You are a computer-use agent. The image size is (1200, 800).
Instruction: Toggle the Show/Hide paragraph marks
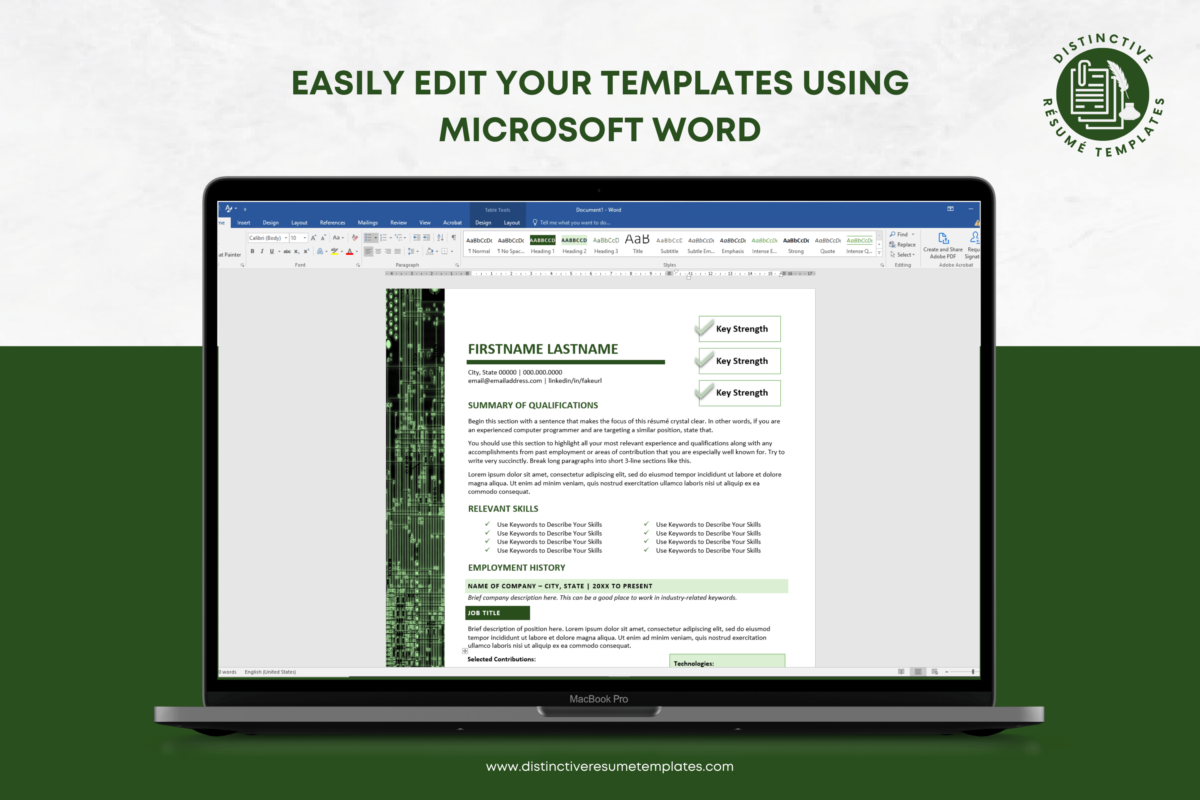(453, 237)
